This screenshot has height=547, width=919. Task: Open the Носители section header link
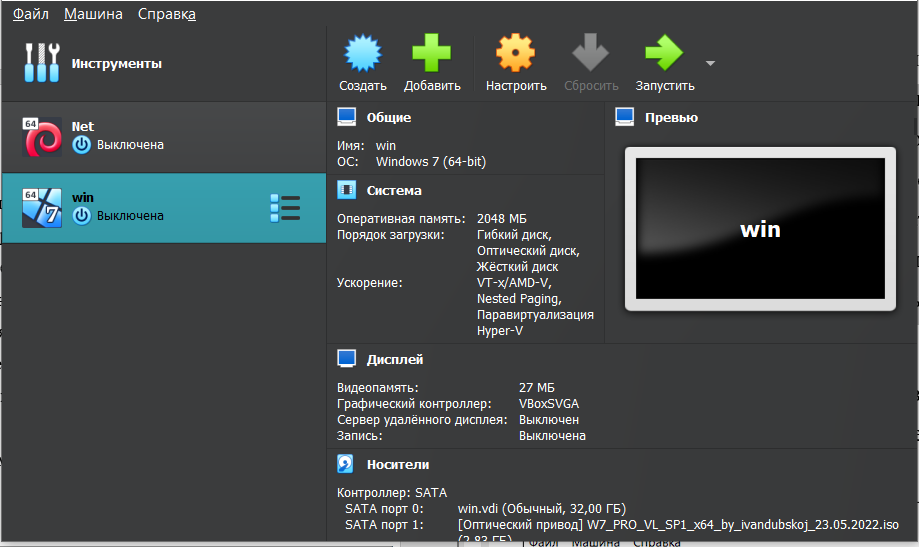[398, 464]
